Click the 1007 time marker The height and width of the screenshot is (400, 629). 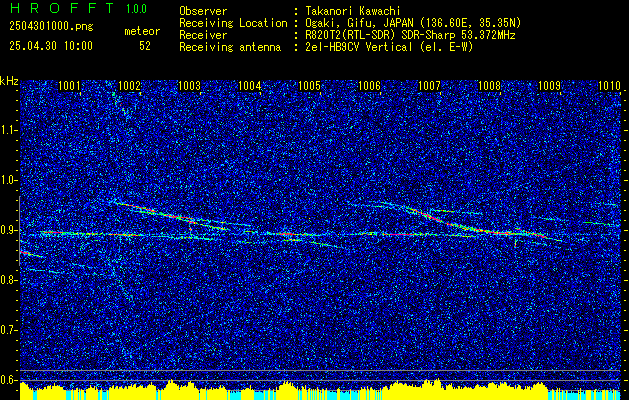430,86
